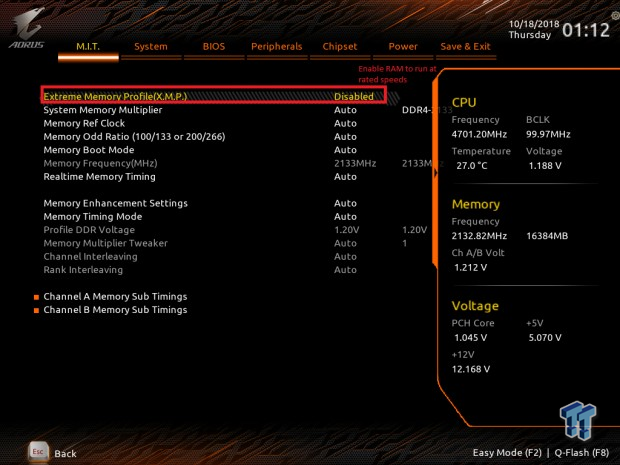
Task: Click PCH Core 1.045 V value
Action: pos(471,338)
